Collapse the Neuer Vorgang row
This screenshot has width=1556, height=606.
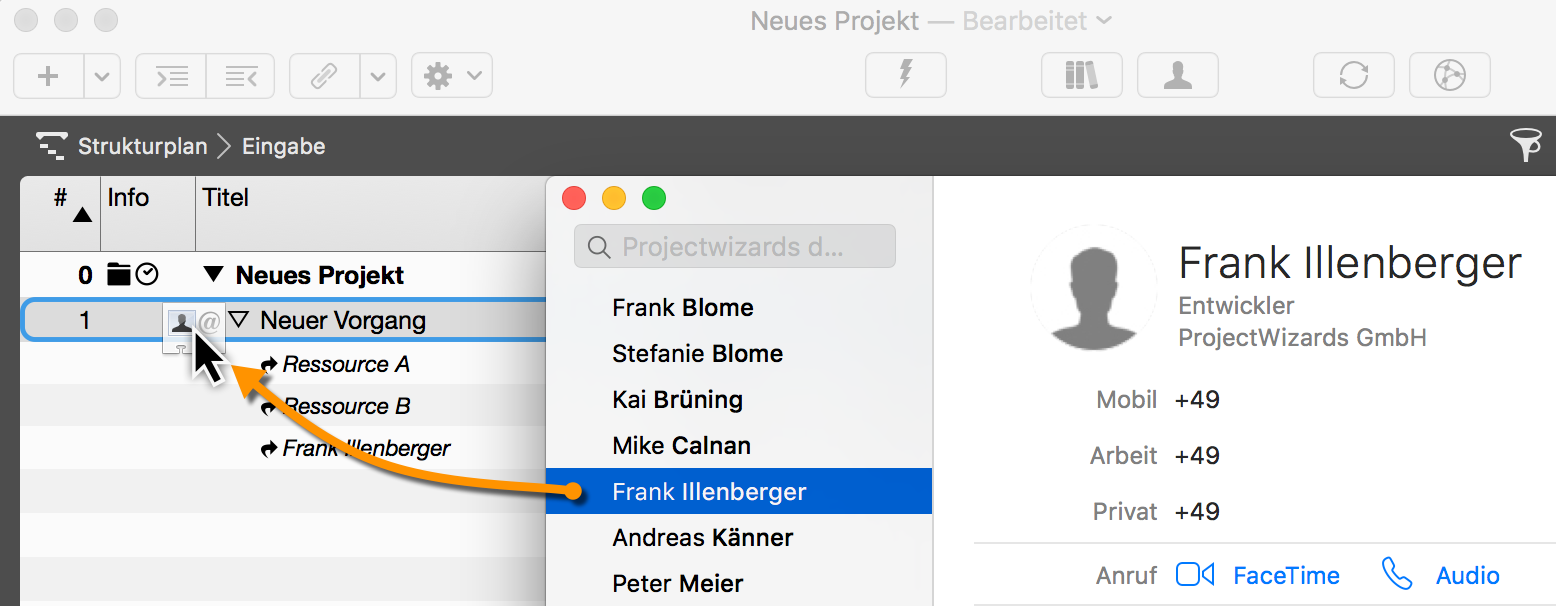[x=238, y=320]
